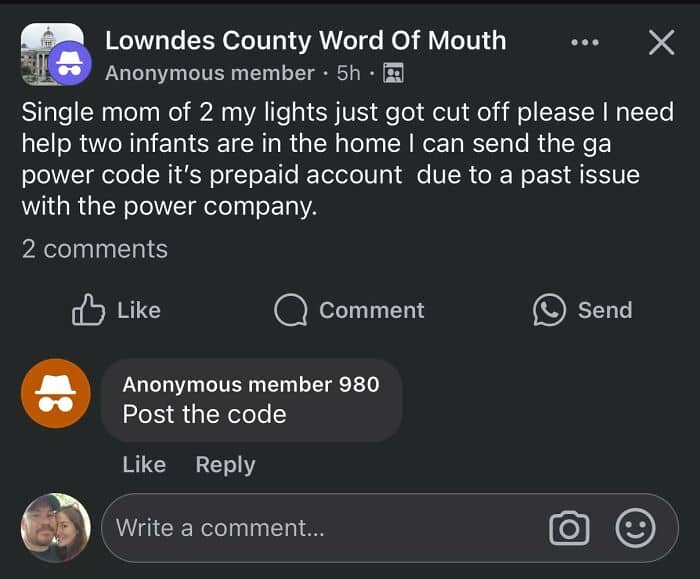
Task: Open the emoji picker smiley icon
Action: tap(635, 528)
